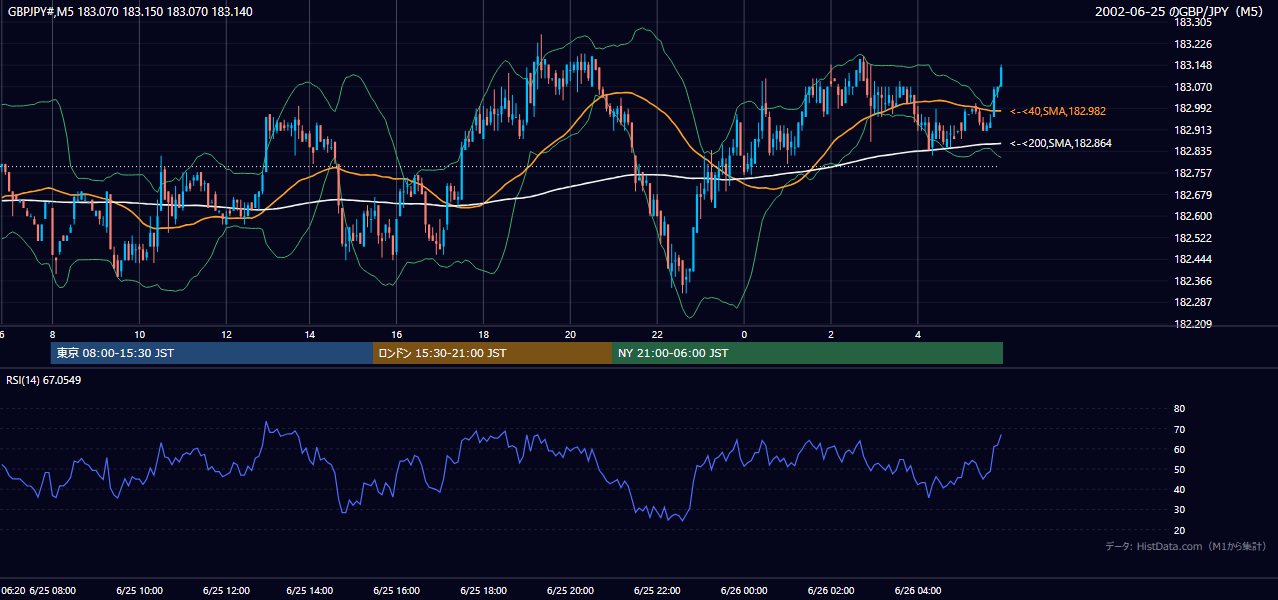Screen dimensions: 1278x600
Task: Click the 6/25 18:00 time axis label
Action: click(x=484, y=590)
